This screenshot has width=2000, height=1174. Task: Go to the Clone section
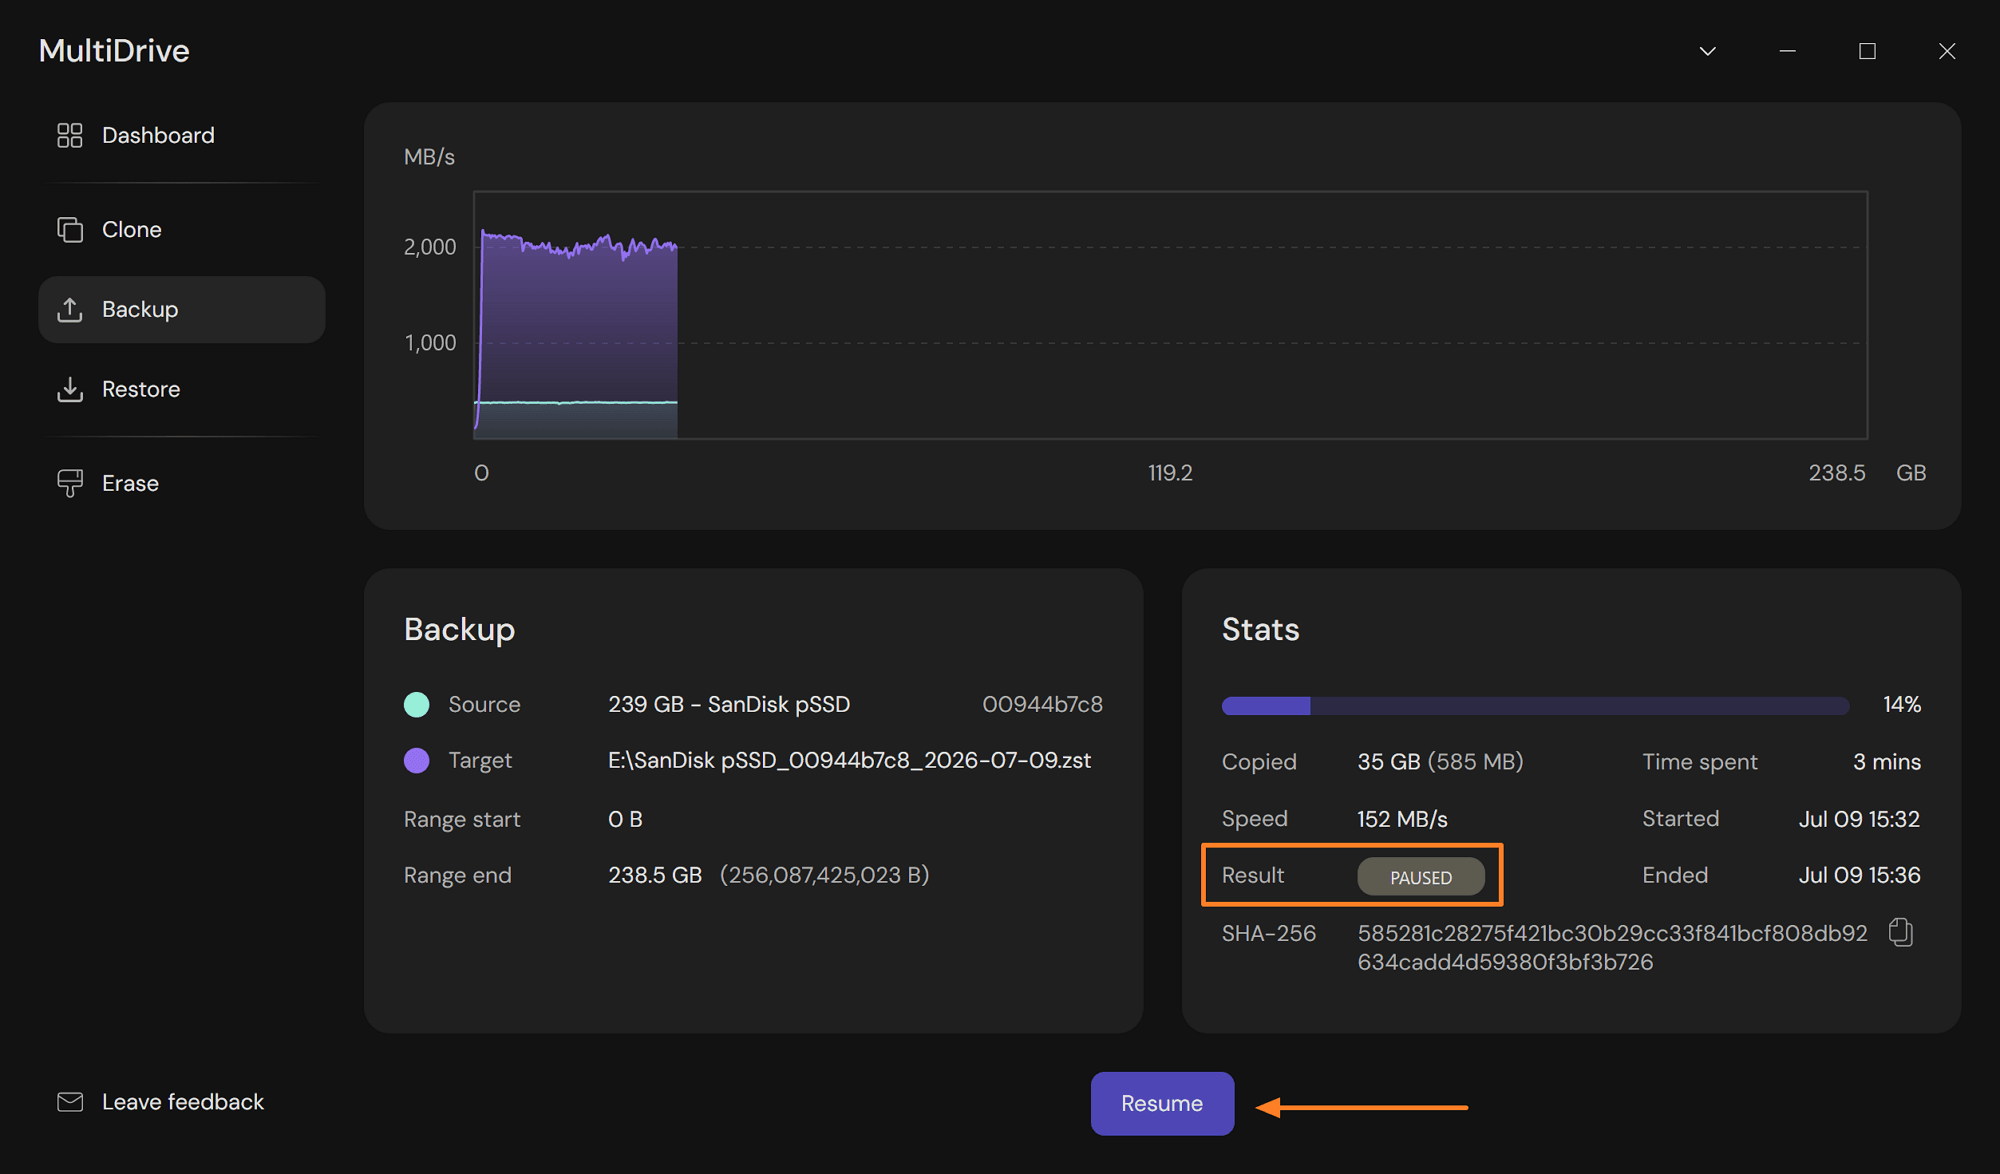(182, 229)
